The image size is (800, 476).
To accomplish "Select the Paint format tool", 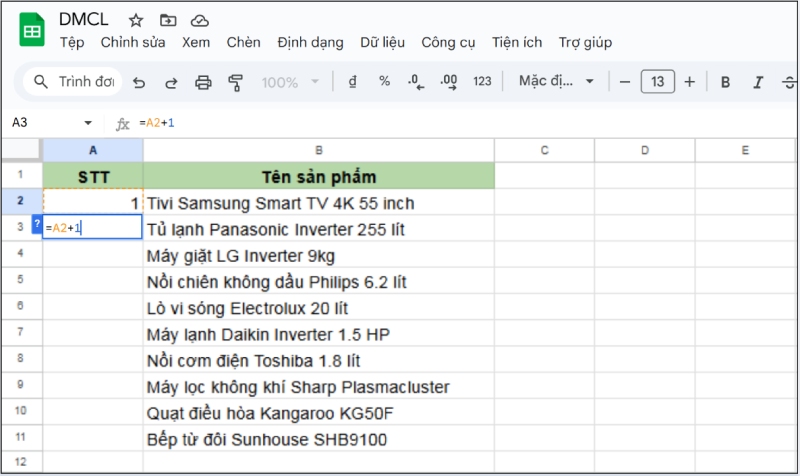I will 235,82.
